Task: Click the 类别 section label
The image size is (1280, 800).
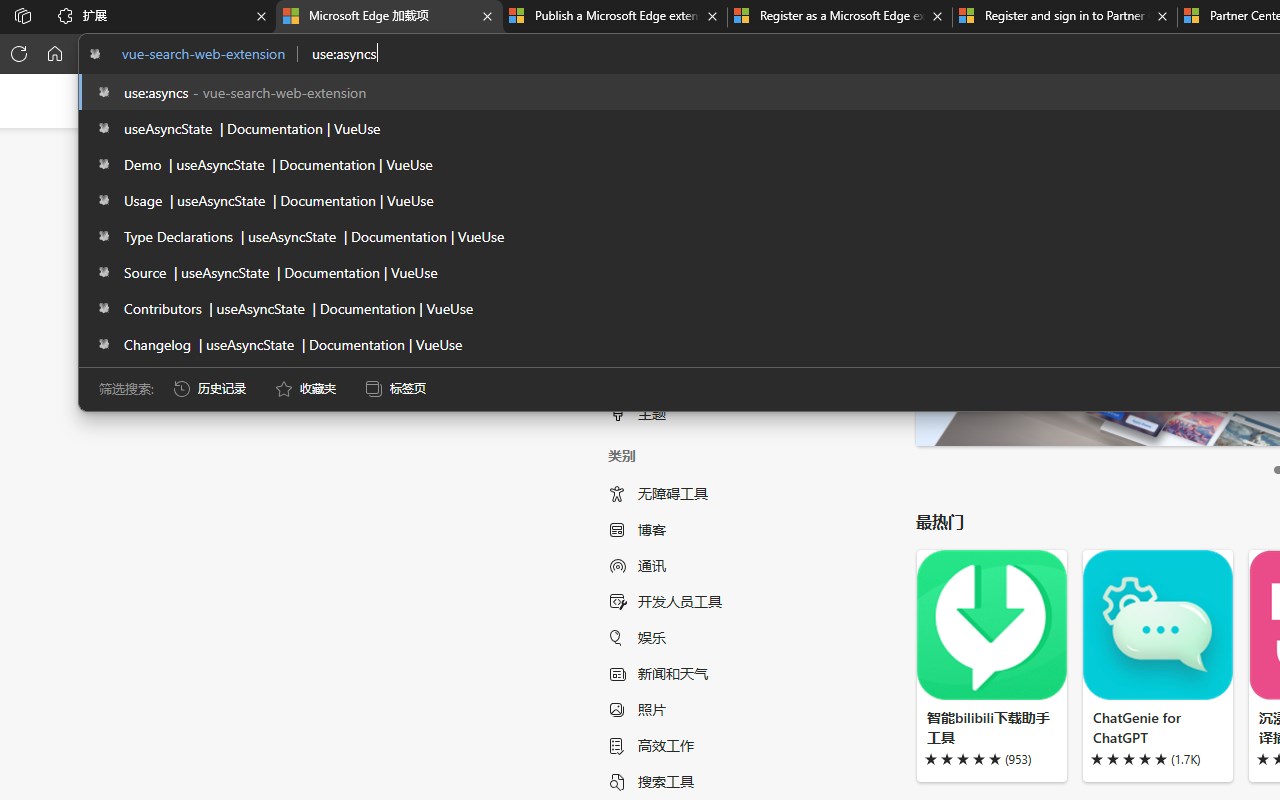Action: point(622,456)
